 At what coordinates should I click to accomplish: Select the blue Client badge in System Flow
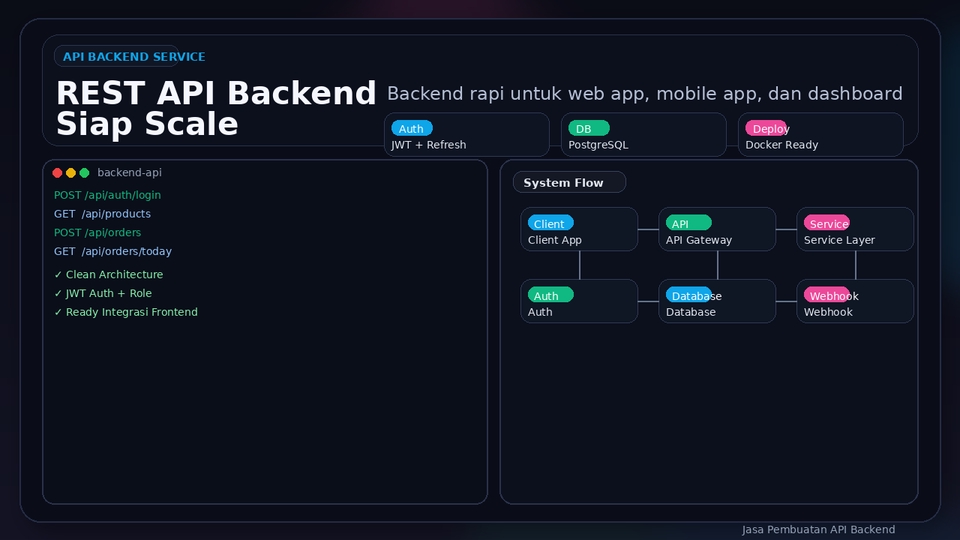coord(550,223)
